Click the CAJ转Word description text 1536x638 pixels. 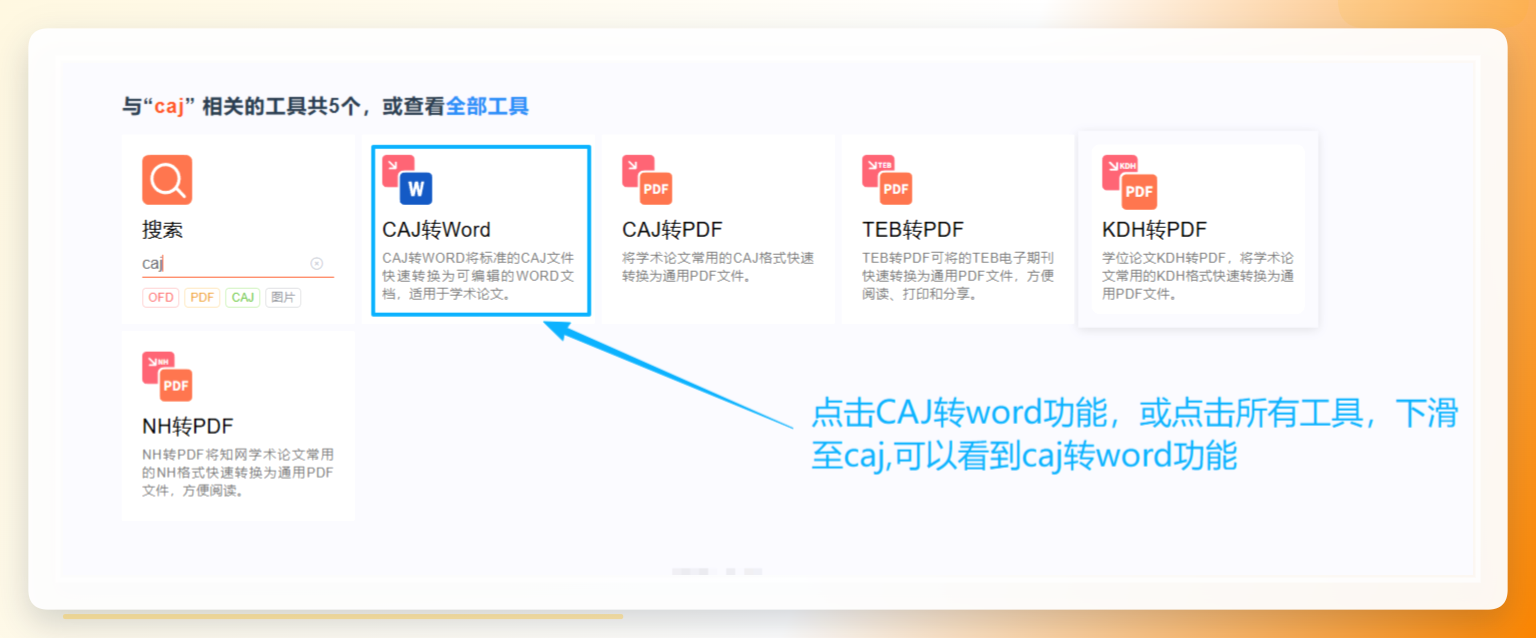pyautogui.click(x=479, y=276)
